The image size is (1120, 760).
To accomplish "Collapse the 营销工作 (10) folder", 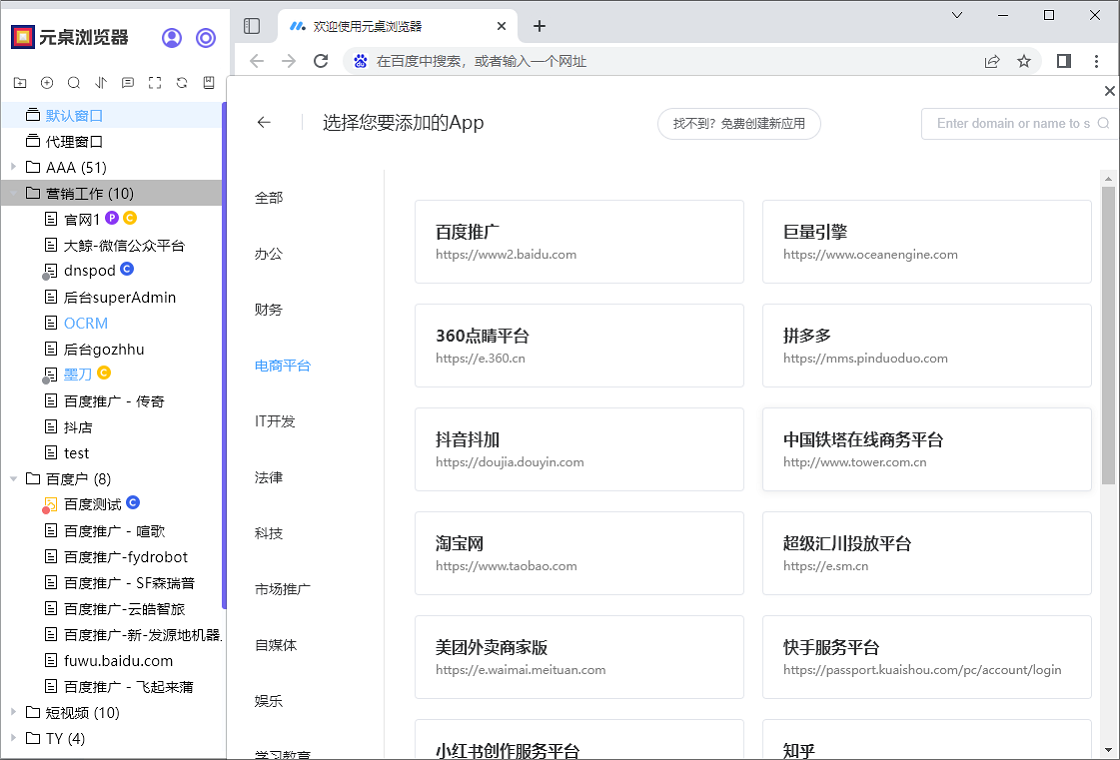I will click(14, 193).
